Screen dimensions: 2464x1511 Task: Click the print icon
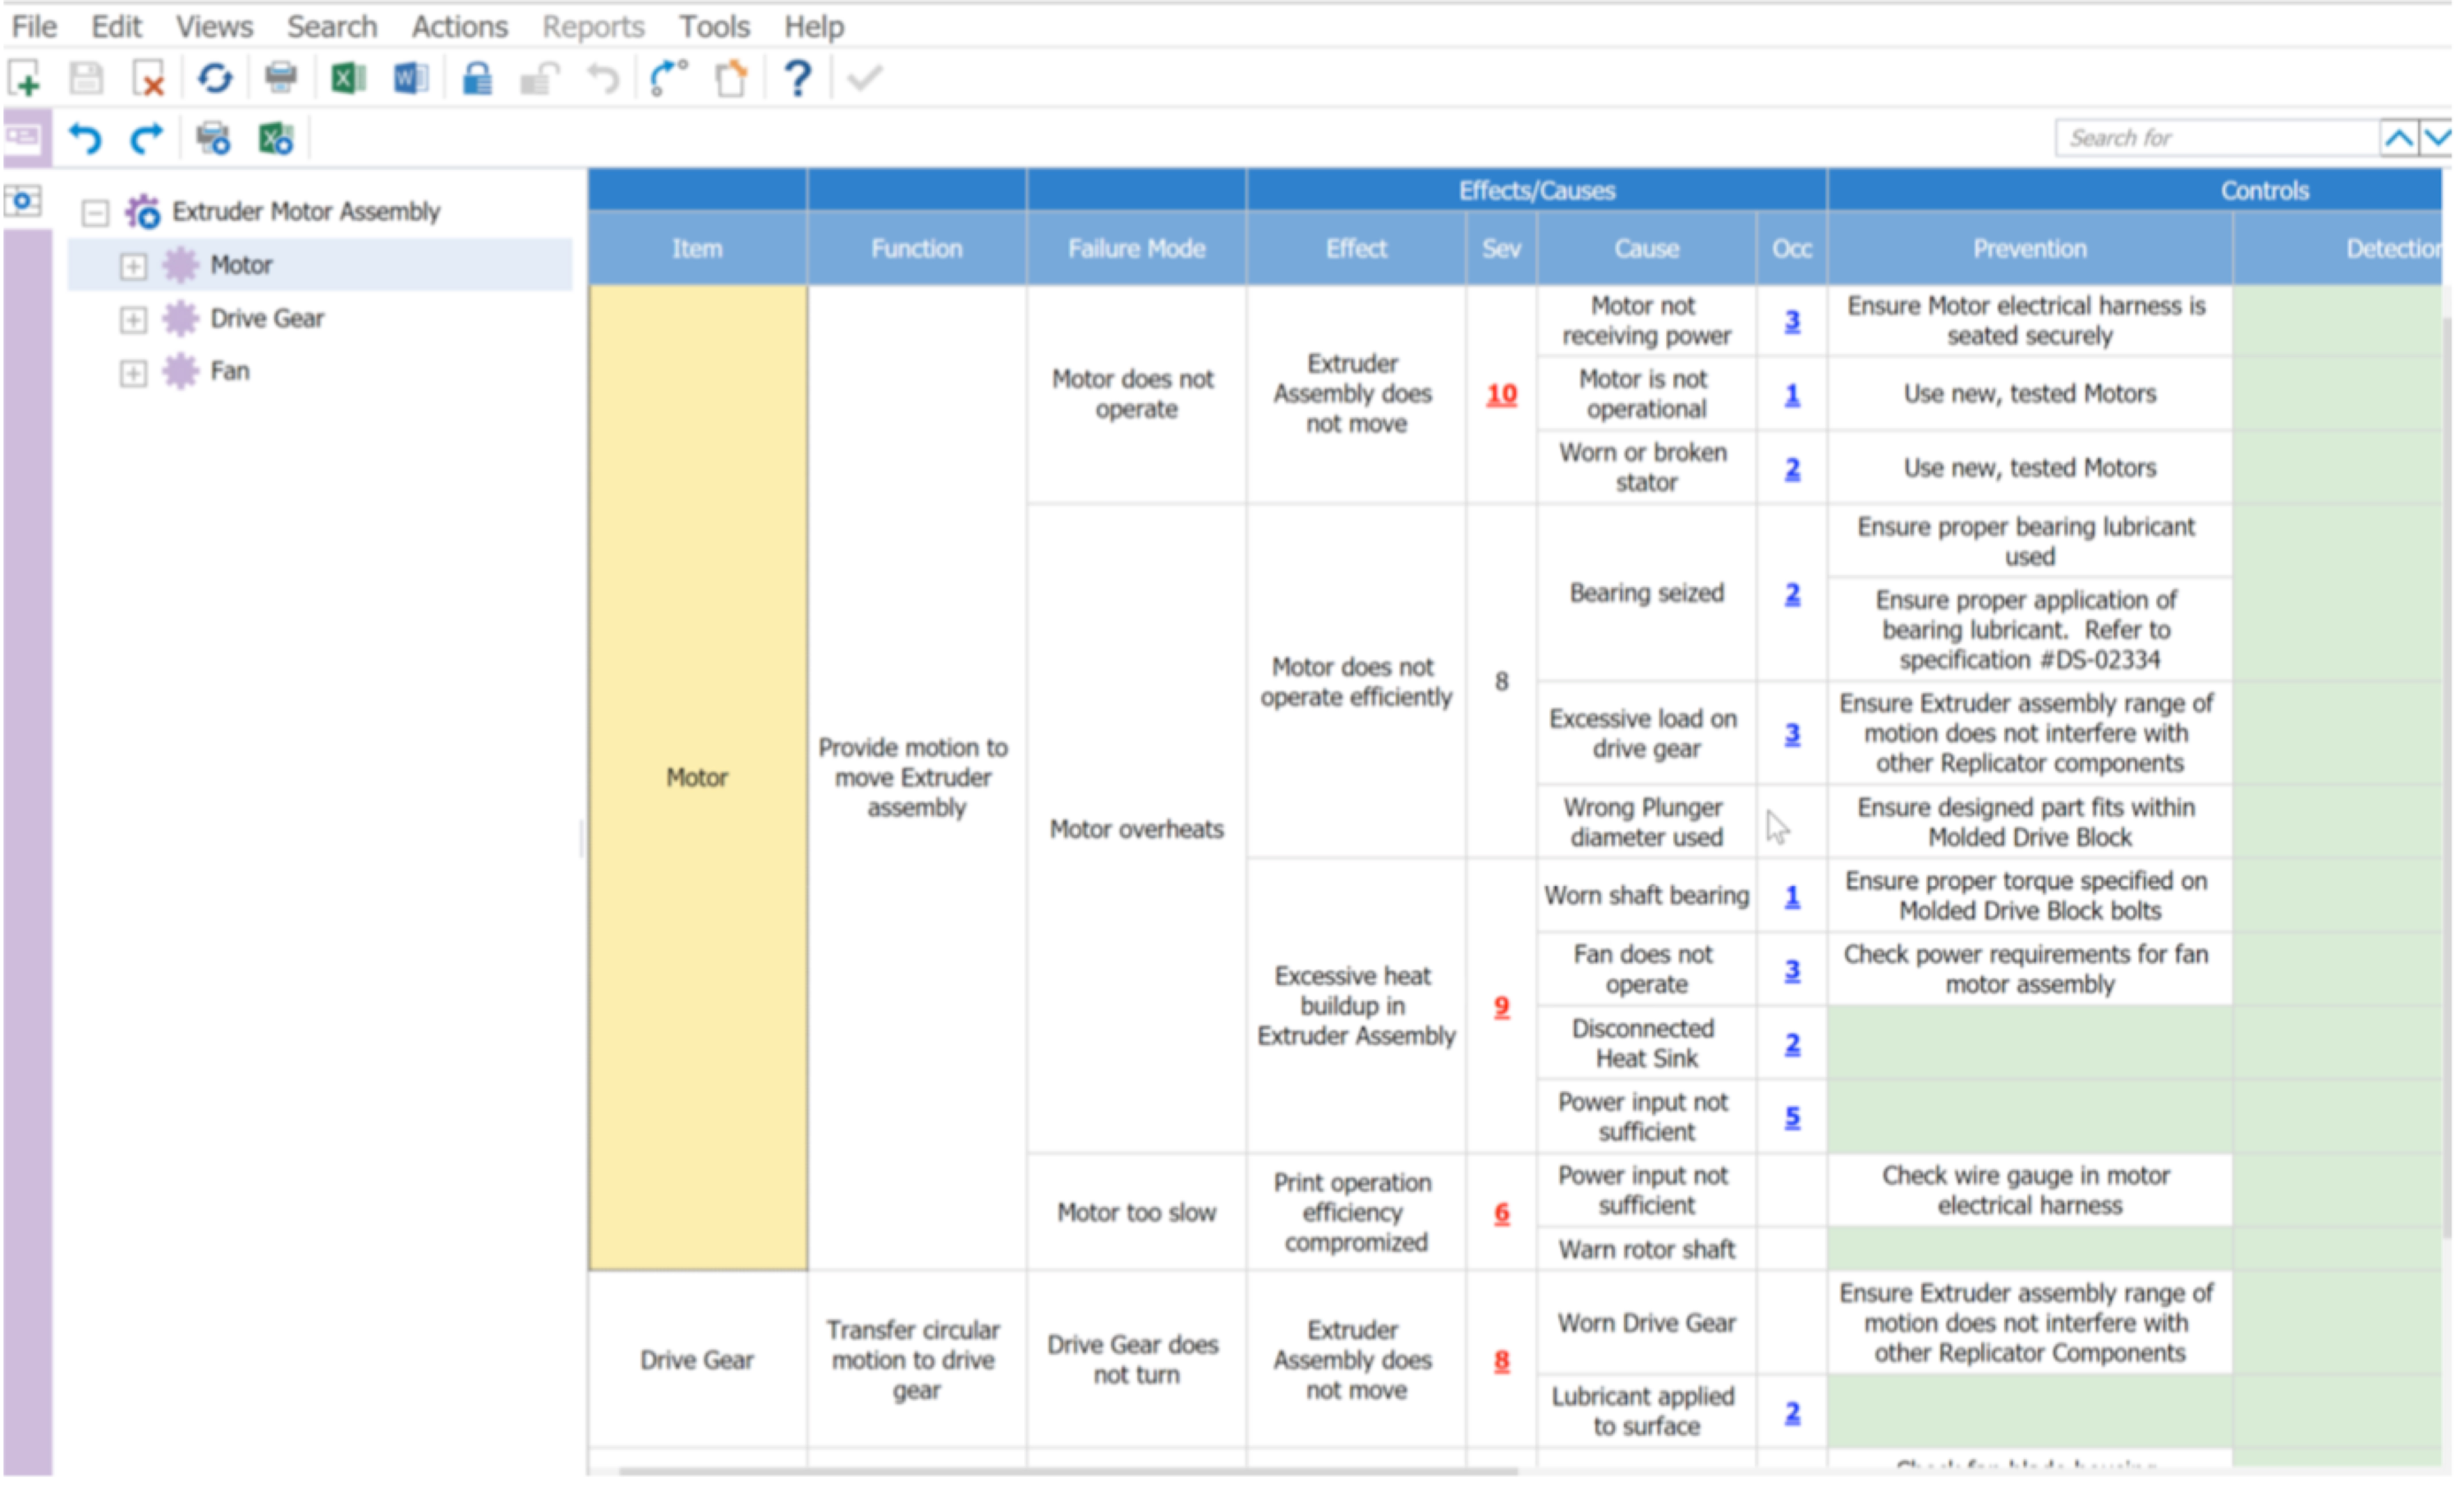click(x=280, y=78)
